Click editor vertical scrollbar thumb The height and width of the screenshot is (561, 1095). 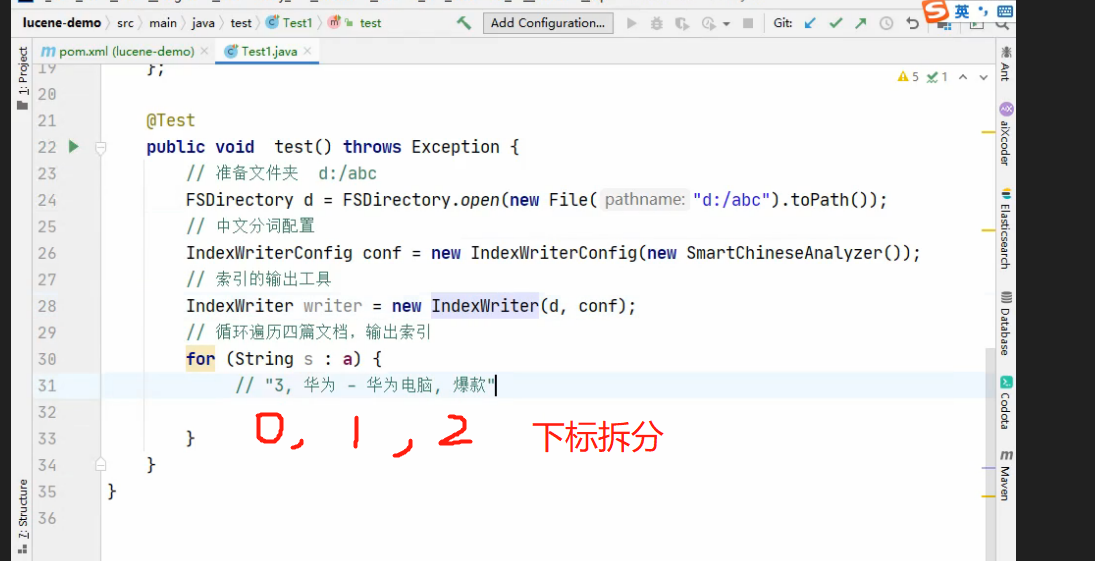click(990, 454)
